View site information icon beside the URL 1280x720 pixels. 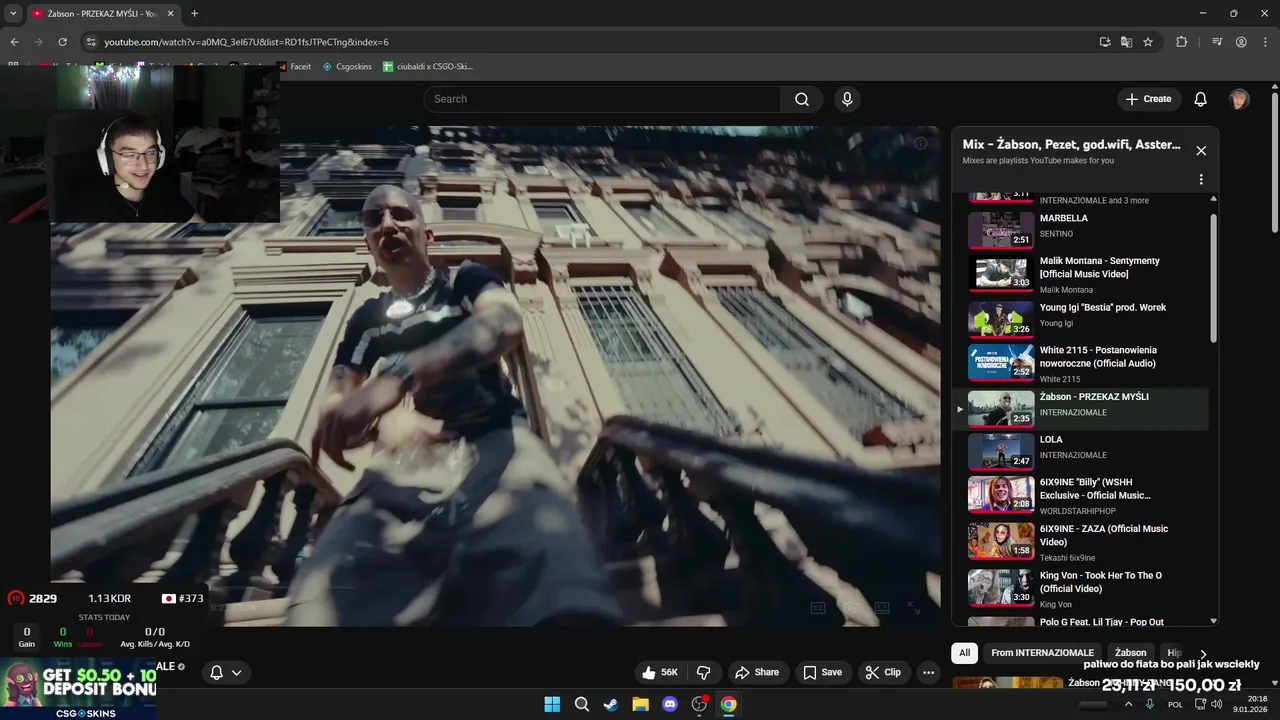[x=91, y=42]
